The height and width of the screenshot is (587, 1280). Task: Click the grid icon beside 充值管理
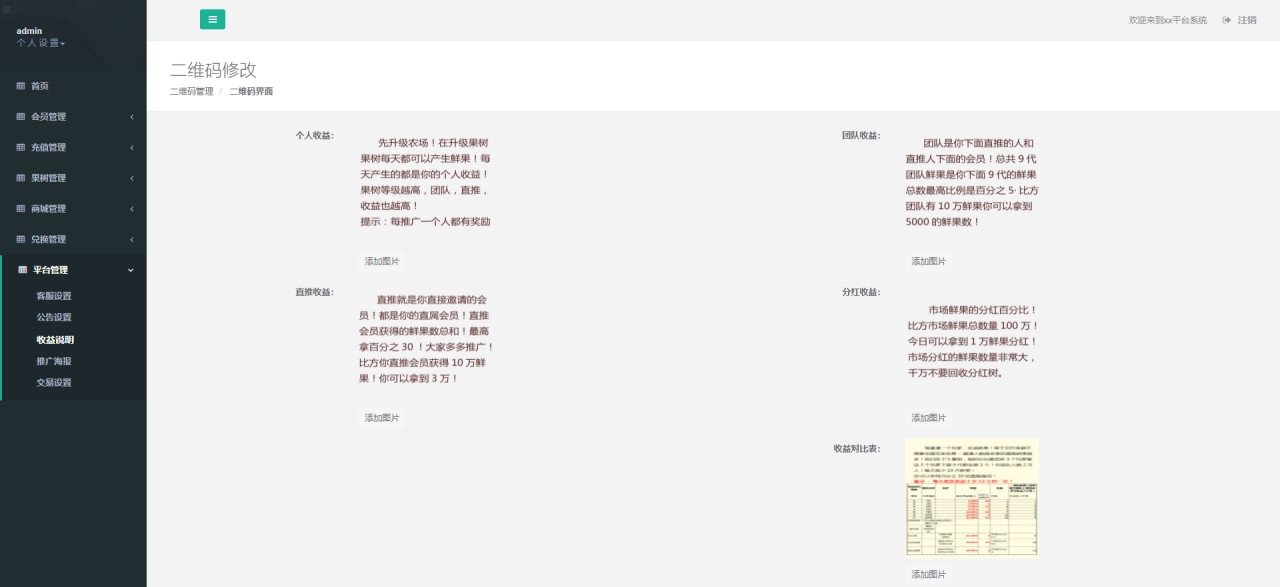pyautogui.click(x=21, y=147)
